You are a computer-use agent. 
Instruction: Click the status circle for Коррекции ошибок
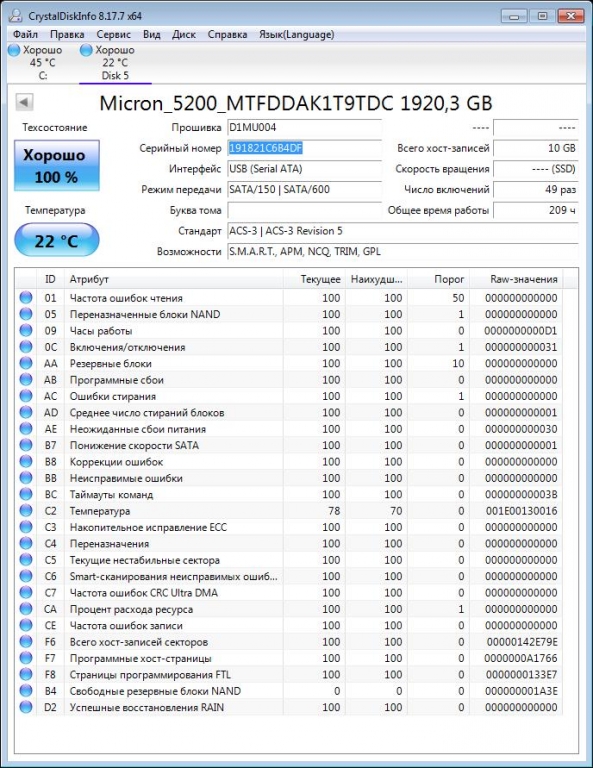[x=26, y=461]
